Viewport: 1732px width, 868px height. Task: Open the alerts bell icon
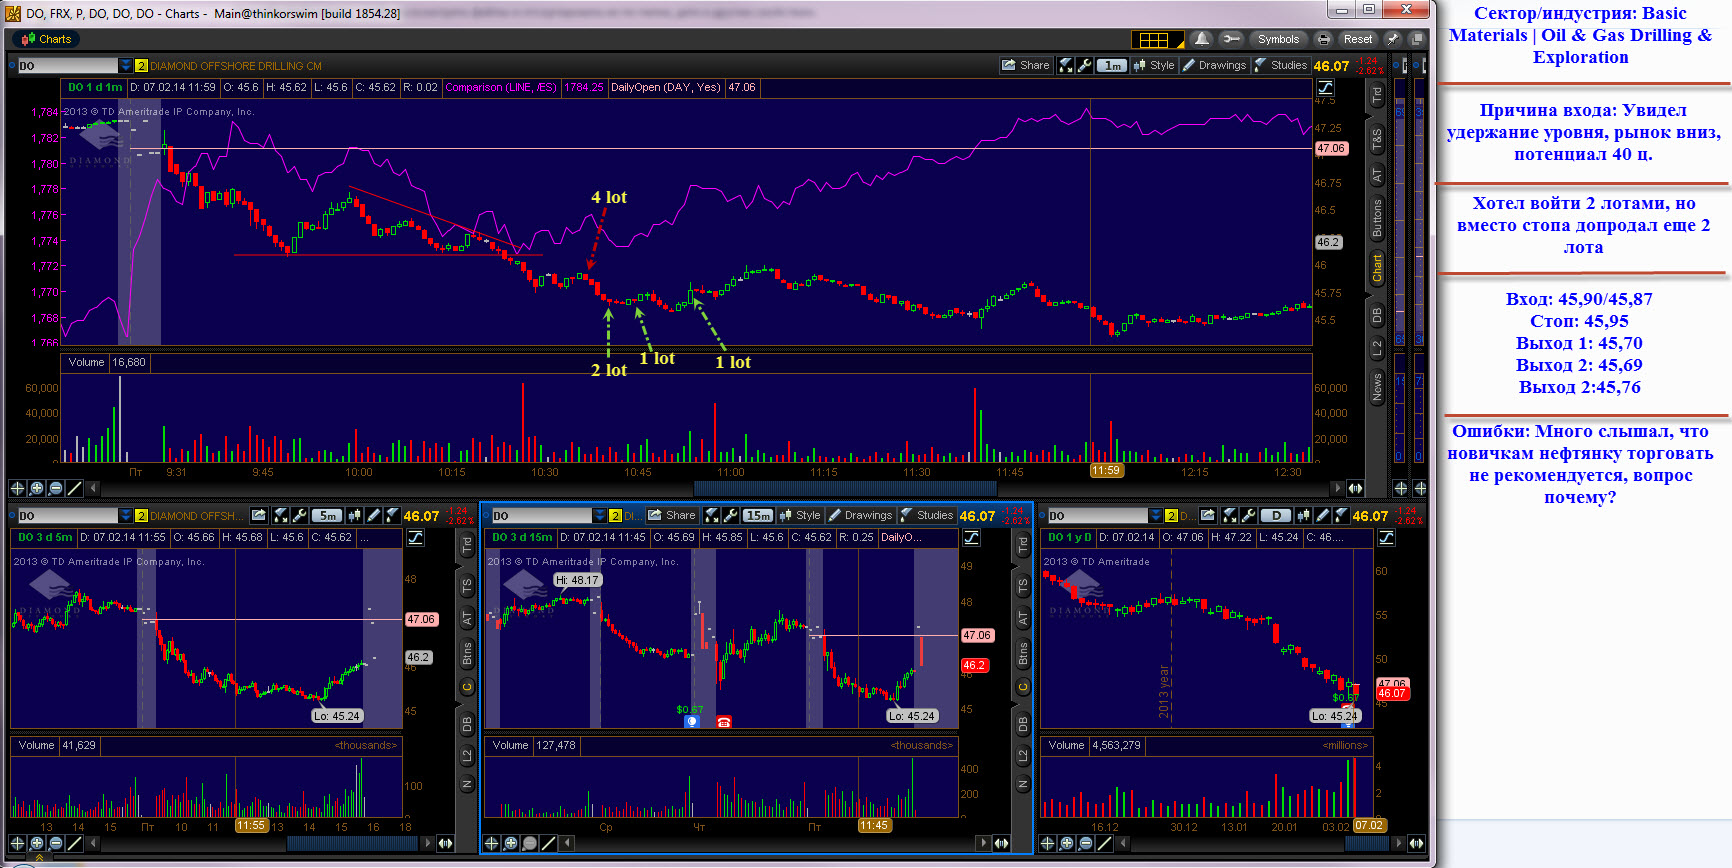pyautogui.click(x=1202, y=39)
